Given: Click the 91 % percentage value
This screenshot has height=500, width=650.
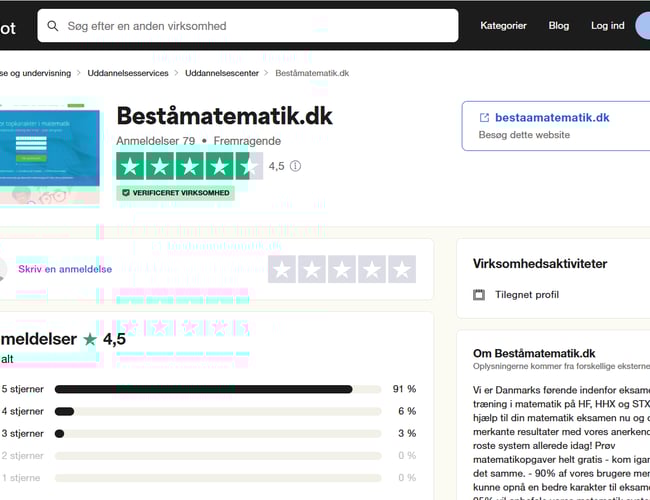Looking at the screenshot, I should pyautogui.click(x=404, y=389).
